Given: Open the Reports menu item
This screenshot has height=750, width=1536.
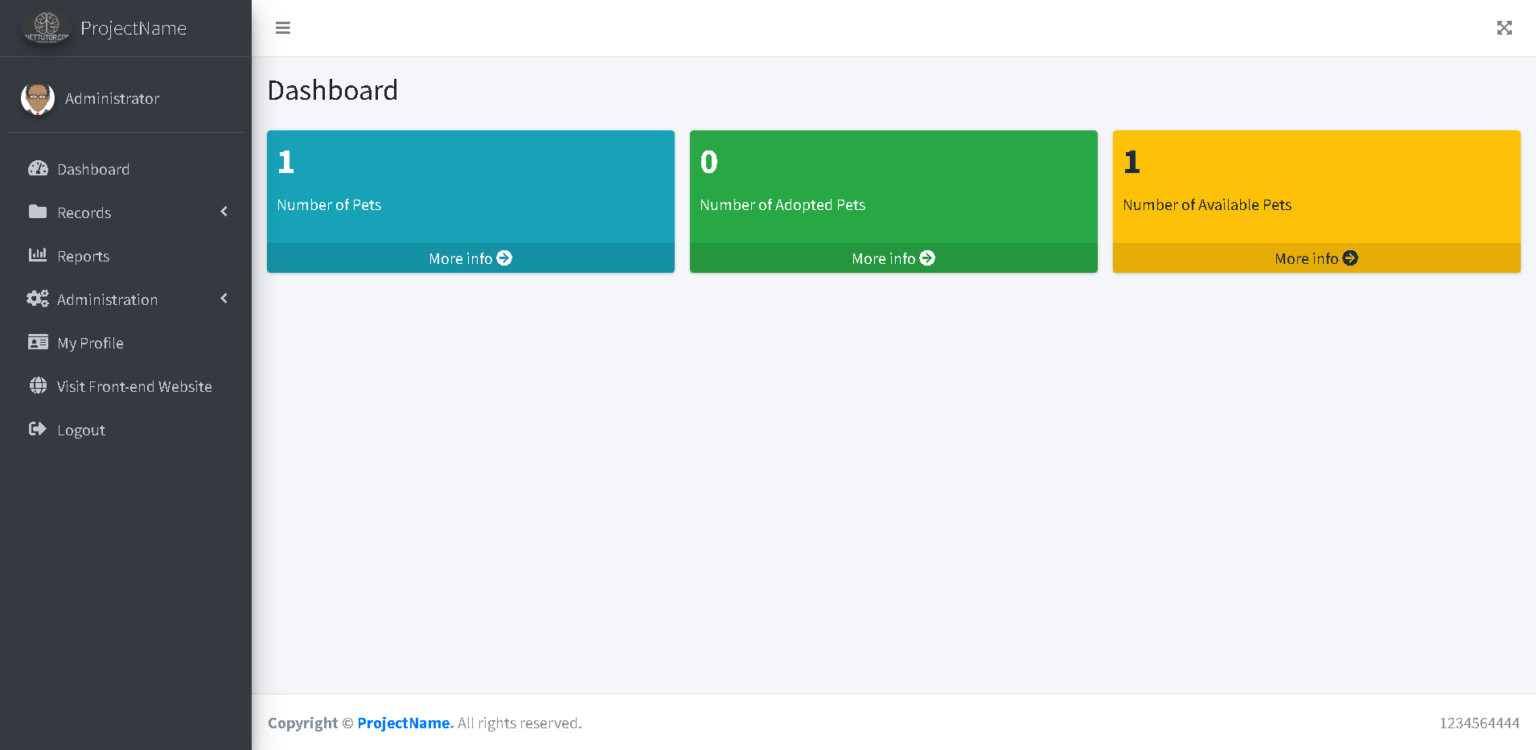Looking at the screenshot, I should click(x=83, y=256).
